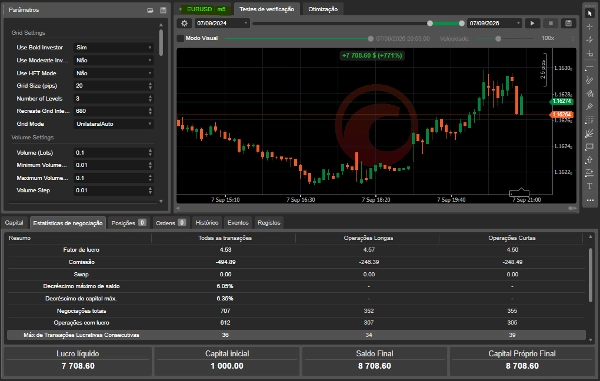This screenshot has height=381, width=600.
Task: Adjust Volume (Lots) stepper arrows
Action: [150, 153]
